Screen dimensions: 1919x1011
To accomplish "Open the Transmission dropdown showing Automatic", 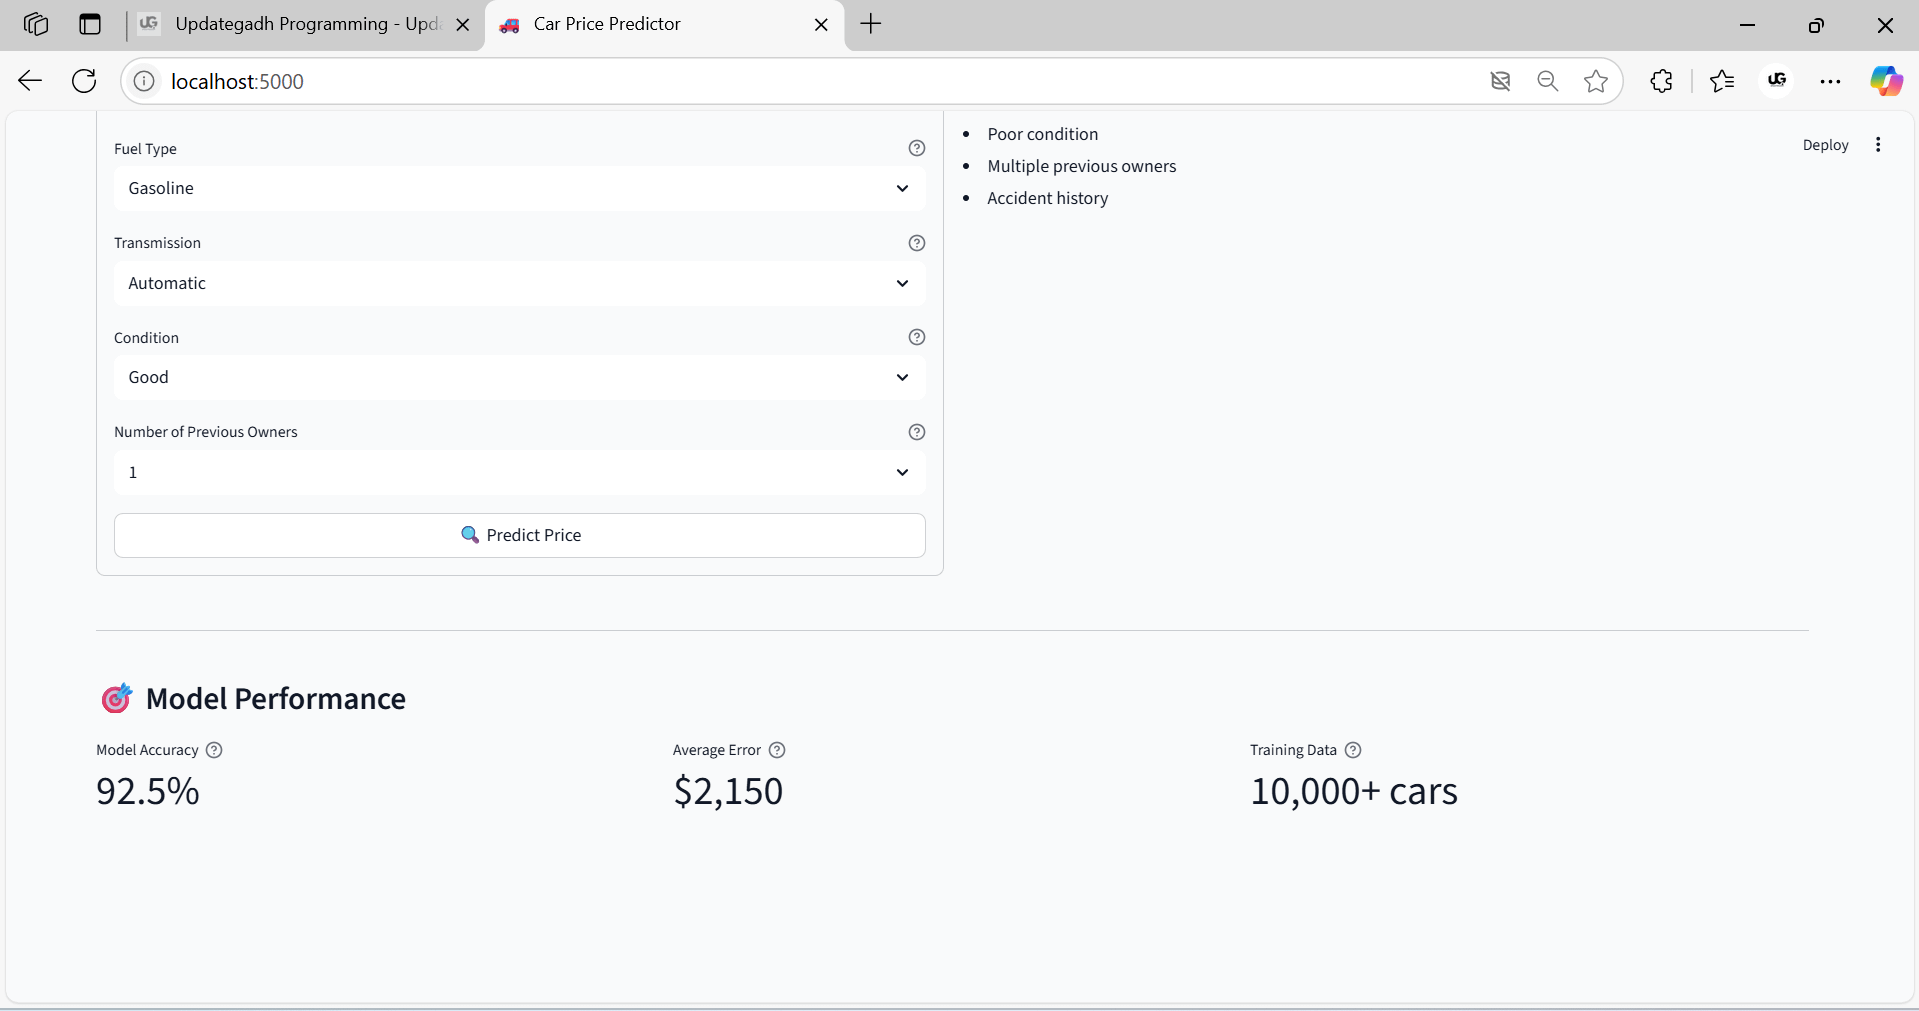I will (x=519, y=283).
